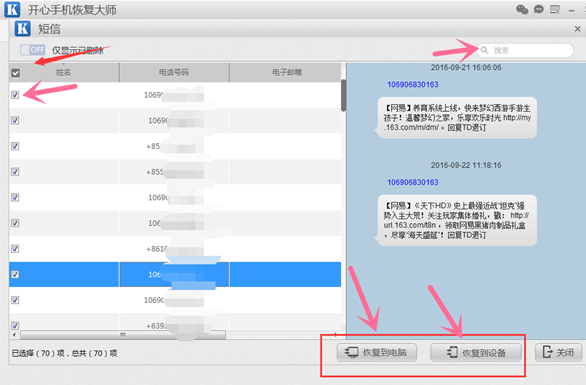Open the chat bubble feedback icon
The height and width of the screenshot is (385, 586).
click(539, 9)
